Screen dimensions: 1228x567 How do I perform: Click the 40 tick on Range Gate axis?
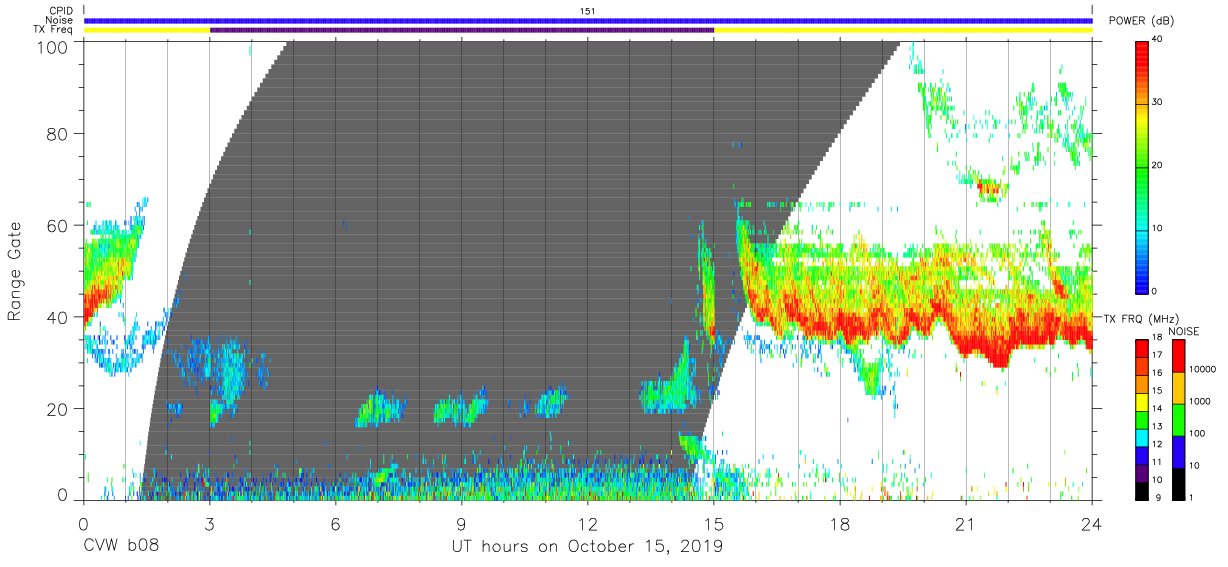pyautogui.click(x=58, y=316)
